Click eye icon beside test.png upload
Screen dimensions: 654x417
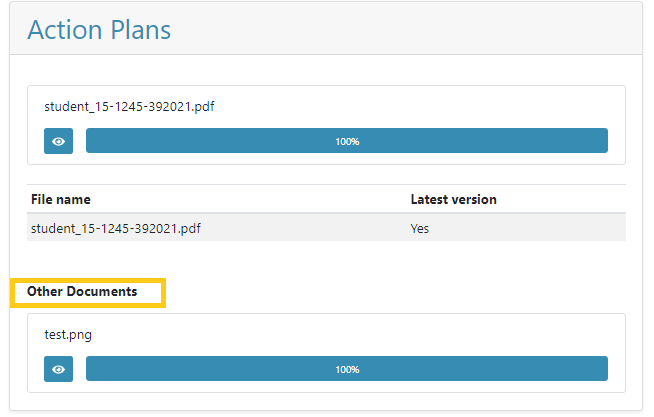point(58,369)
